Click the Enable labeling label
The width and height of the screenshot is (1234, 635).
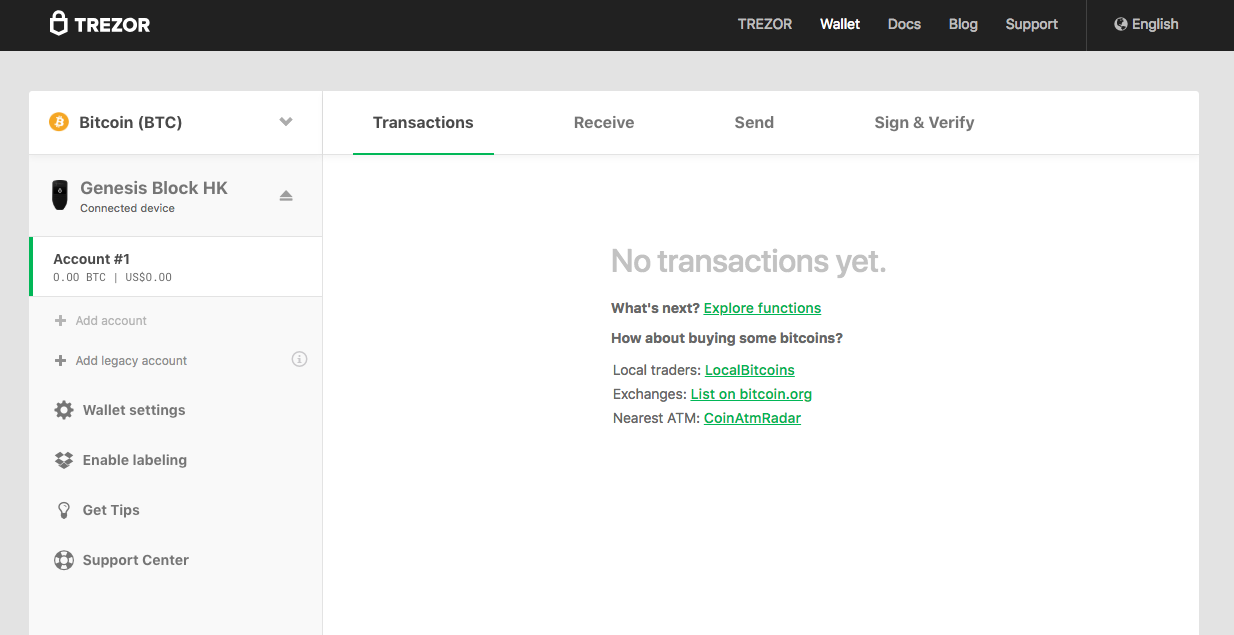coord(135,460)
